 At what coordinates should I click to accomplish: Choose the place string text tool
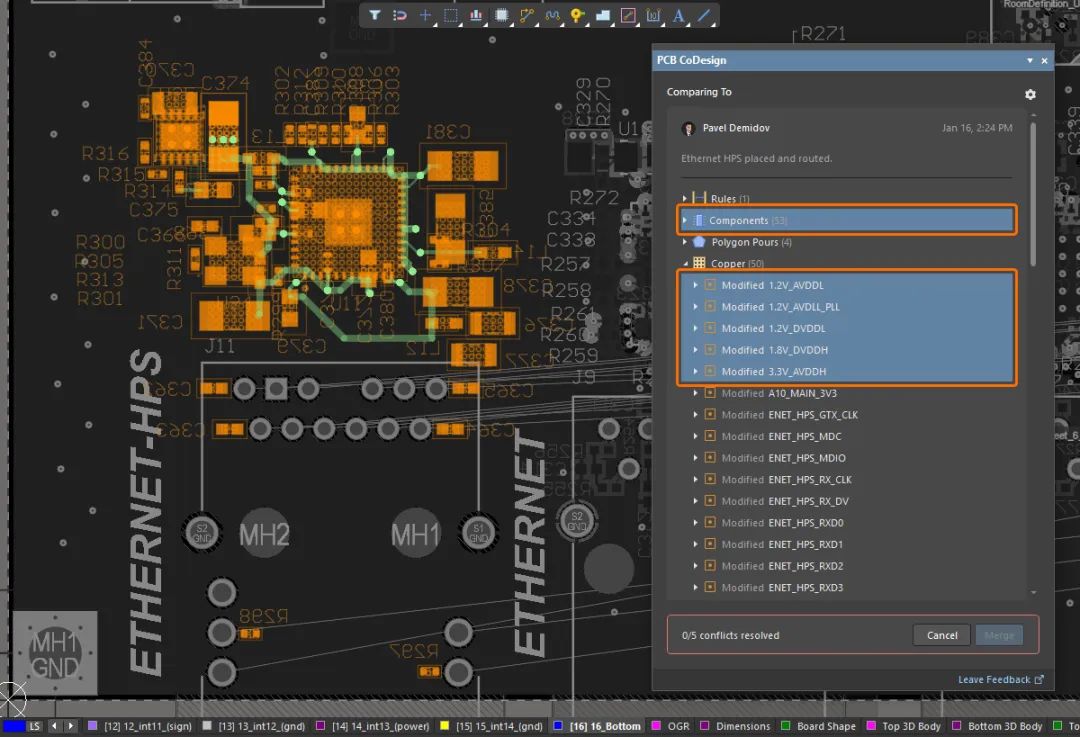679,15
